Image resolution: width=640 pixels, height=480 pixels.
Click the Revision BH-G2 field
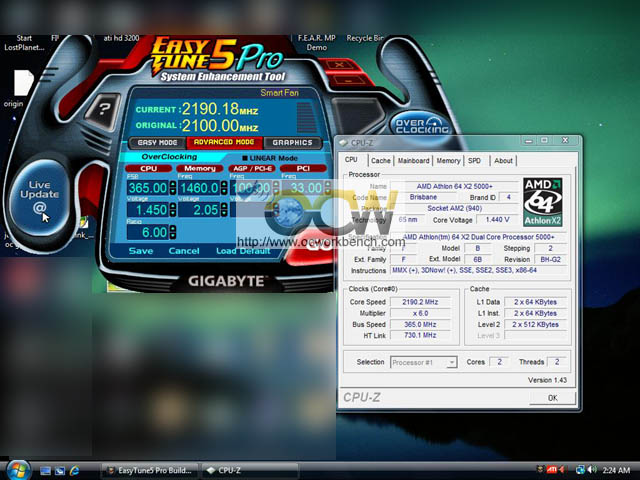550,260
